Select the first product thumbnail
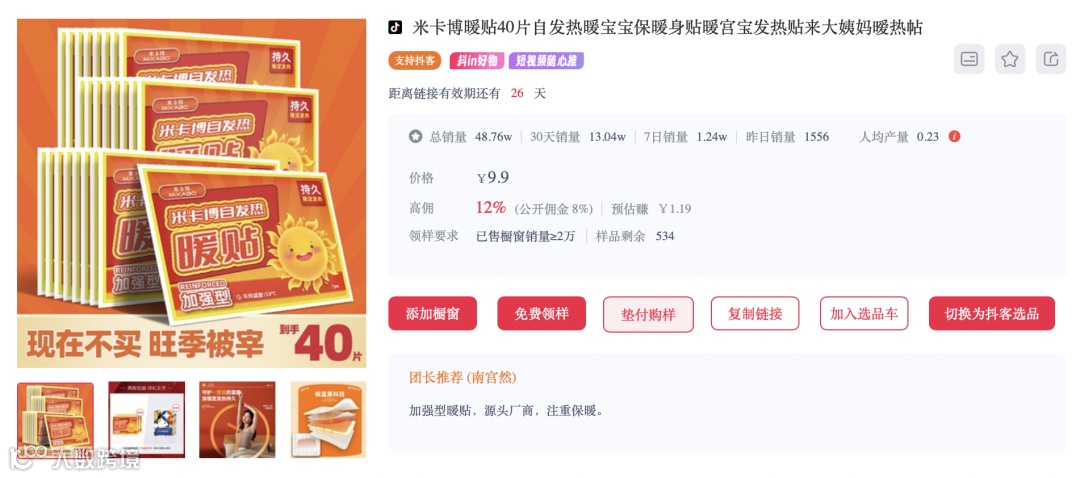Screen dimensions: 1080x478 [55, 420]
